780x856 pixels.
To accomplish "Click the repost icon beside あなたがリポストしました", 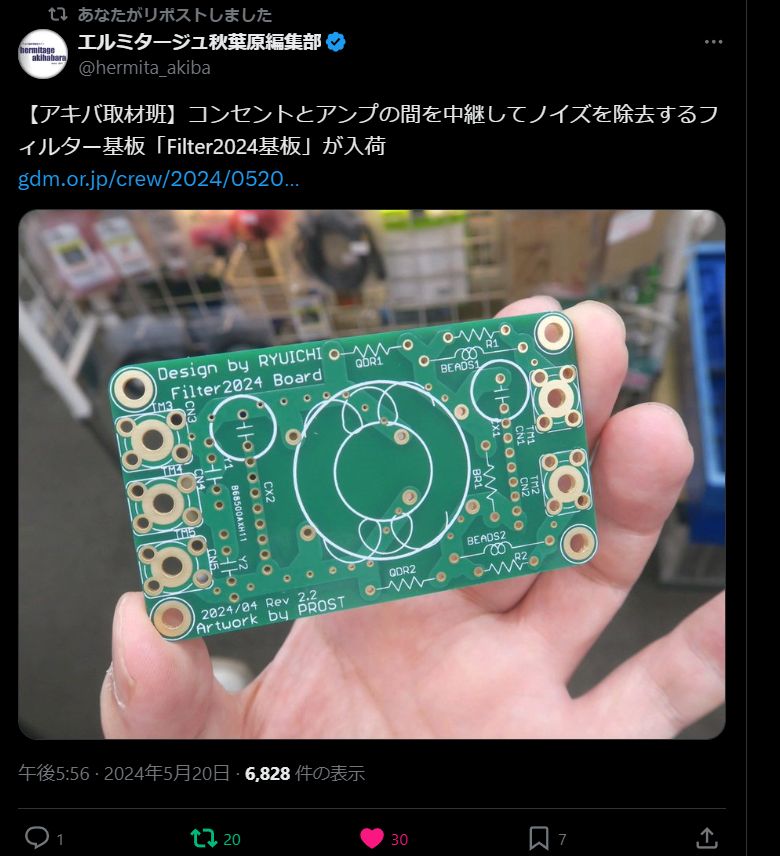I will tap(58, 14).
